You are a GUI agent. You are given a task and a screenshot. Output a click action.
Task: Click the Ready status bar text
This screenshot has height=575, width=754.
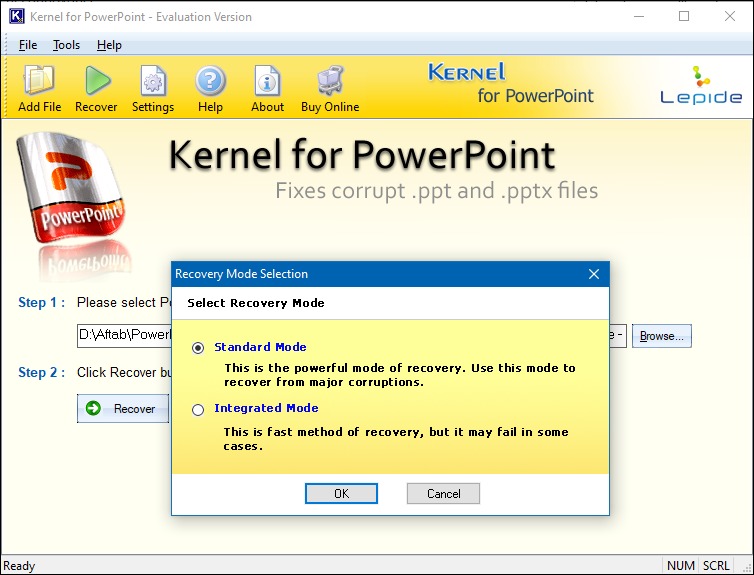pos(19,565)
